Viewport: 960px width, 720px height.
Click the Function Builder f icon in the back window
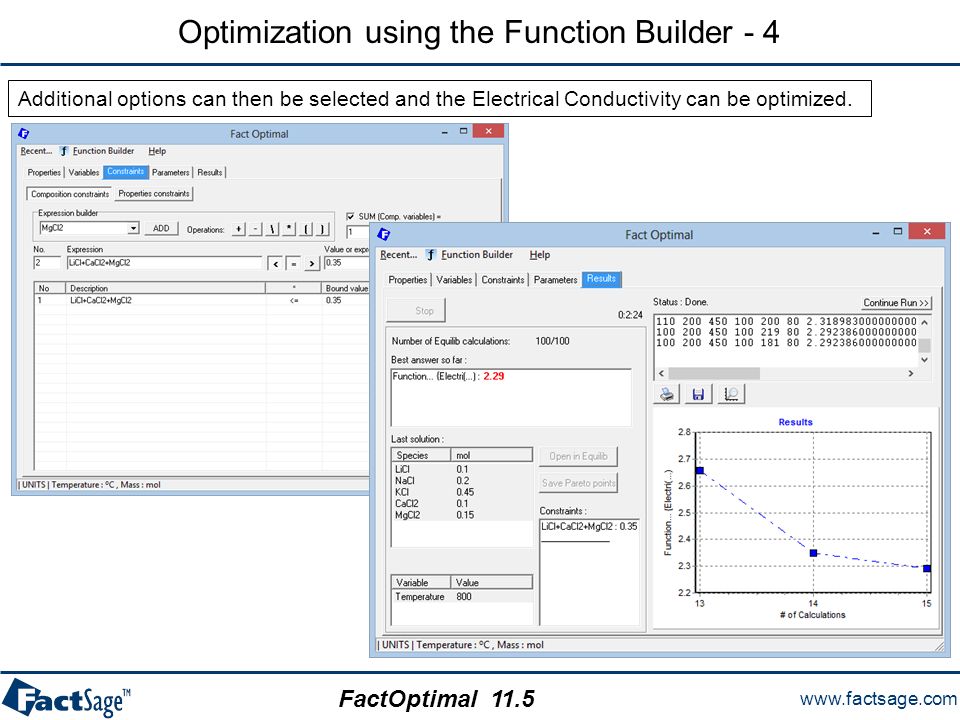point(64,151)
